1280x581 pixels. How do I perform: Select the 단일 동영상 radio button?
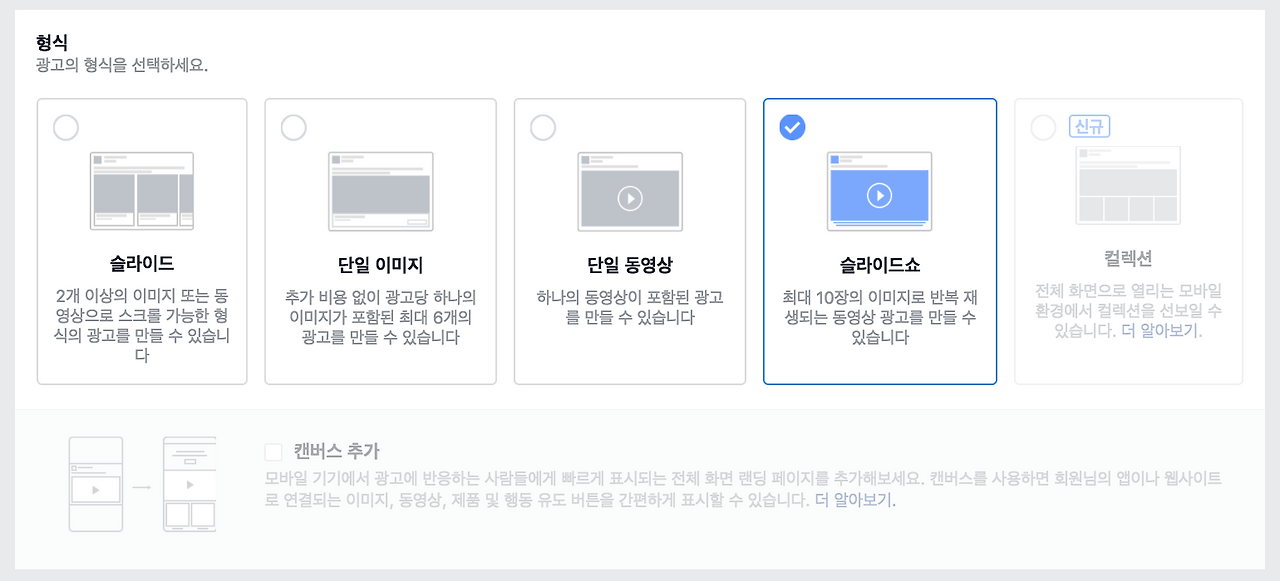click(543, 127)
